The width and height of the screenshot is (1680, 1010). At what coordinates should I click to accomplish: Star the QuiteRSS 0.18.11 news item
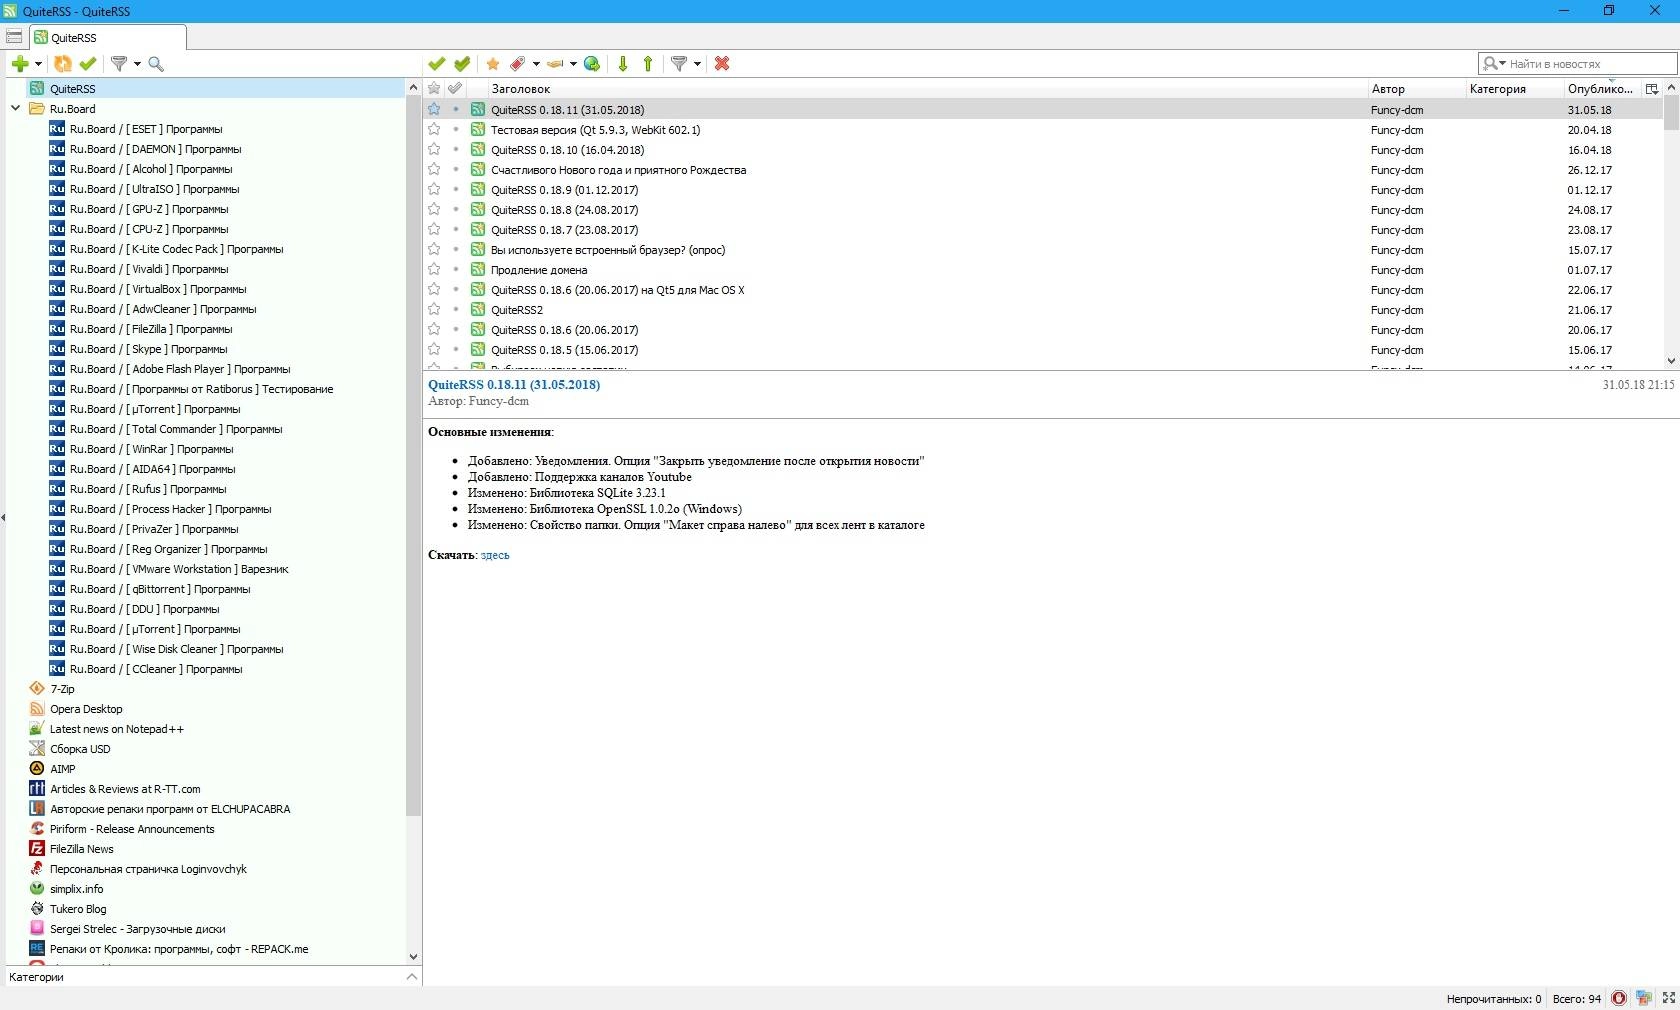(434, 109)
